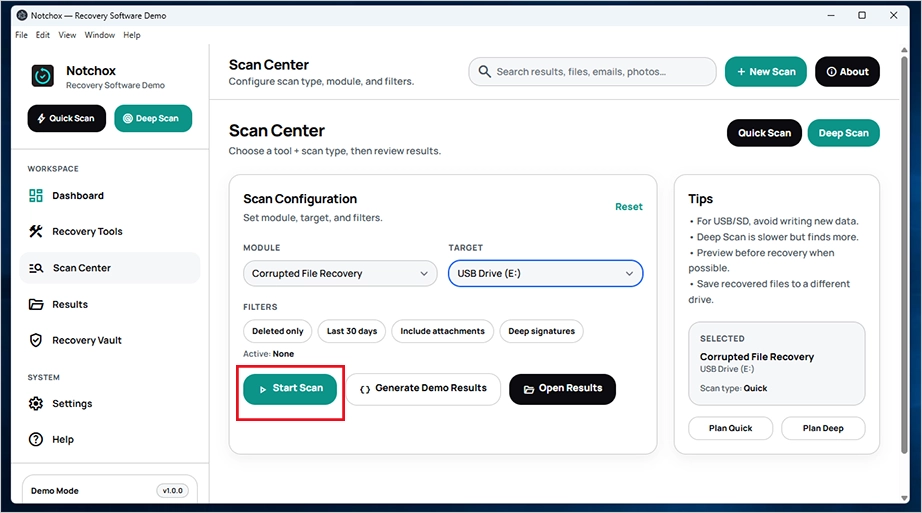The width and height of the screenshot is (922, 513).
Task: Select Scan Center in the sidebar
Action: coord(109,268)
